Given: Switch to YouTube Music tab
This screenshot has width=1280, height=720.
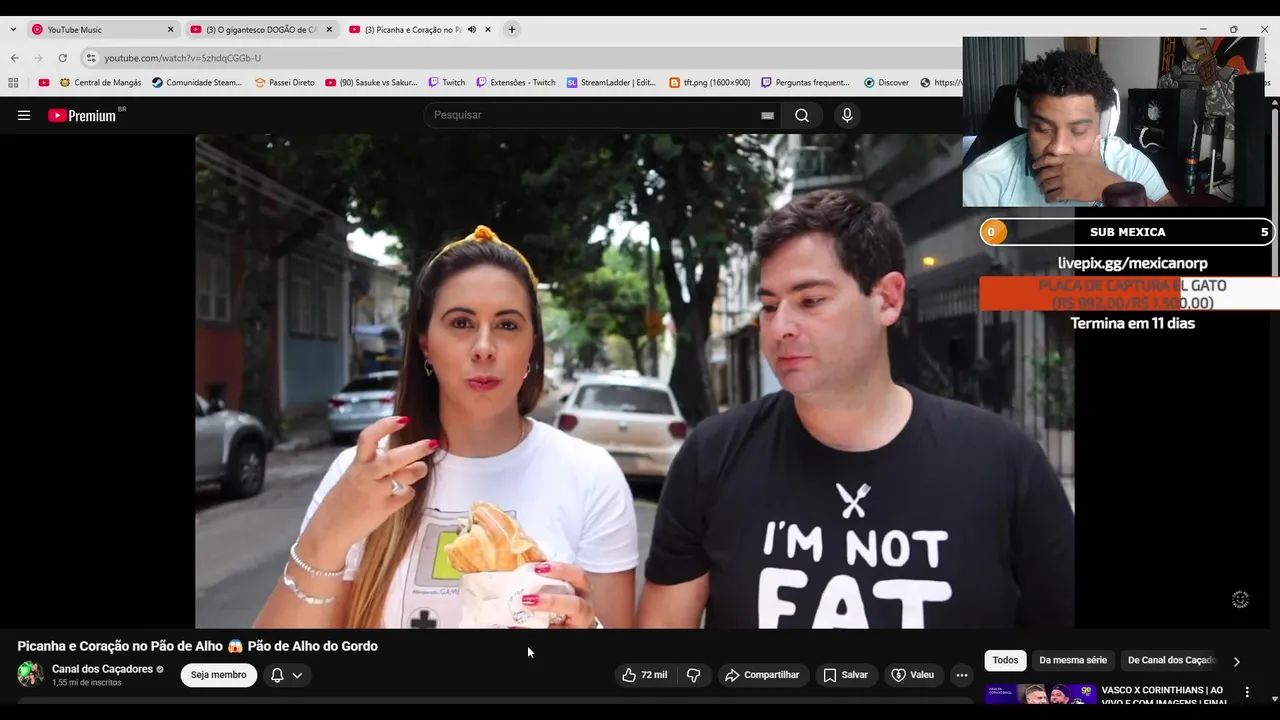Looking at the screenshot, I should pos(95,30).
